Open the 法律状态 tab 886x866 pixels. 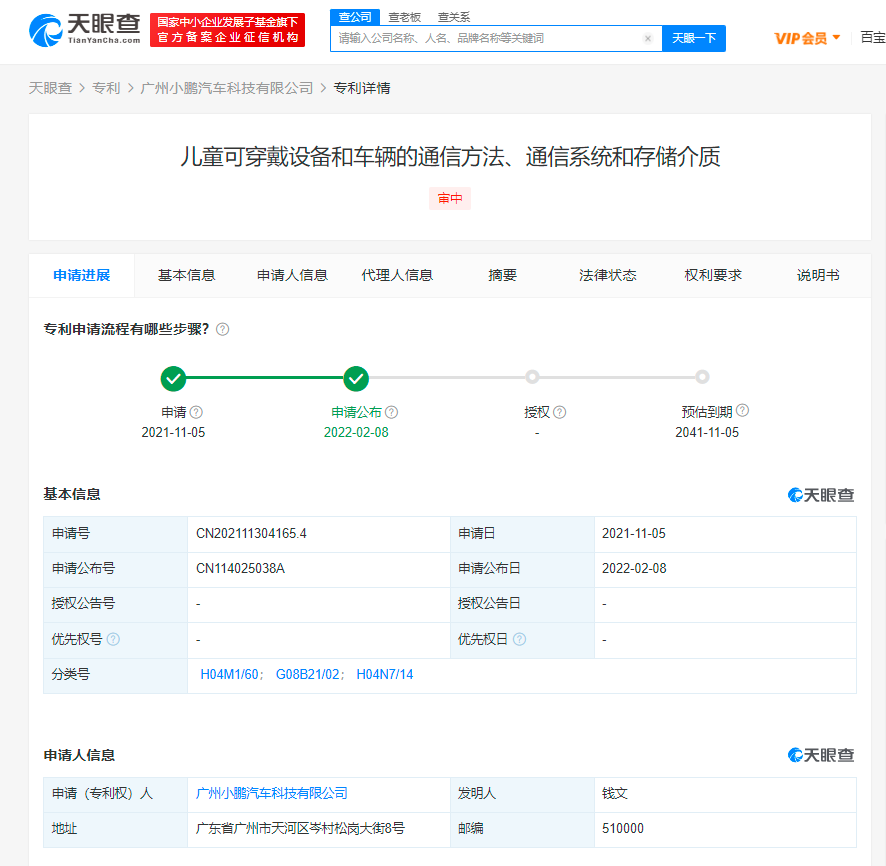pos(607,275)
